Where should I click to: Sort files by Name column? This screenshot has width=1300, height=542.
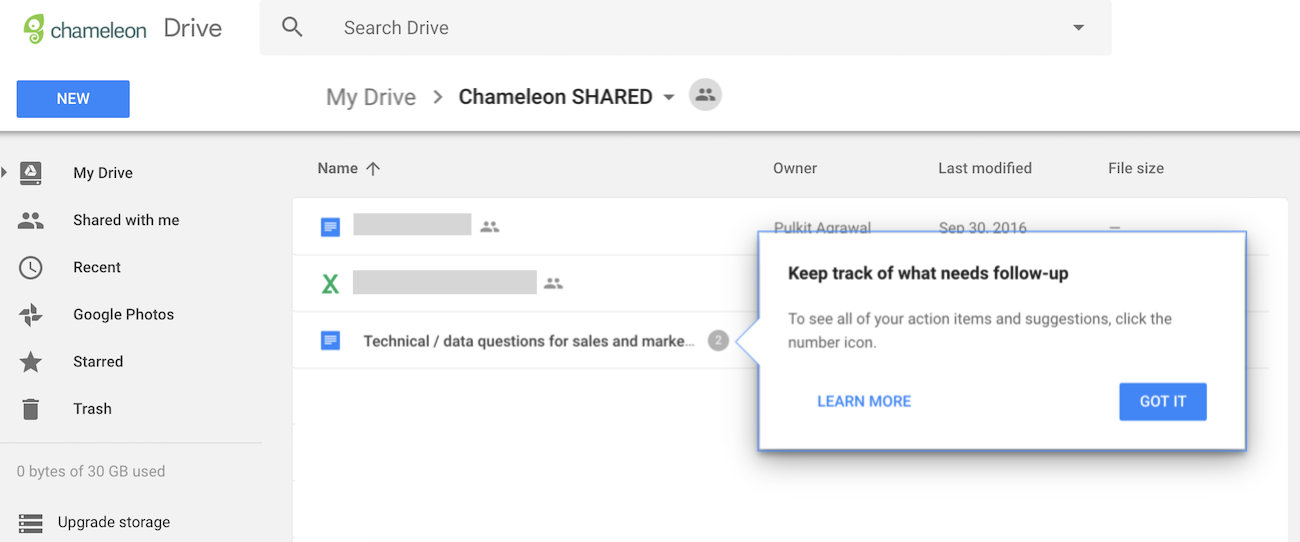tap(338, 169)
